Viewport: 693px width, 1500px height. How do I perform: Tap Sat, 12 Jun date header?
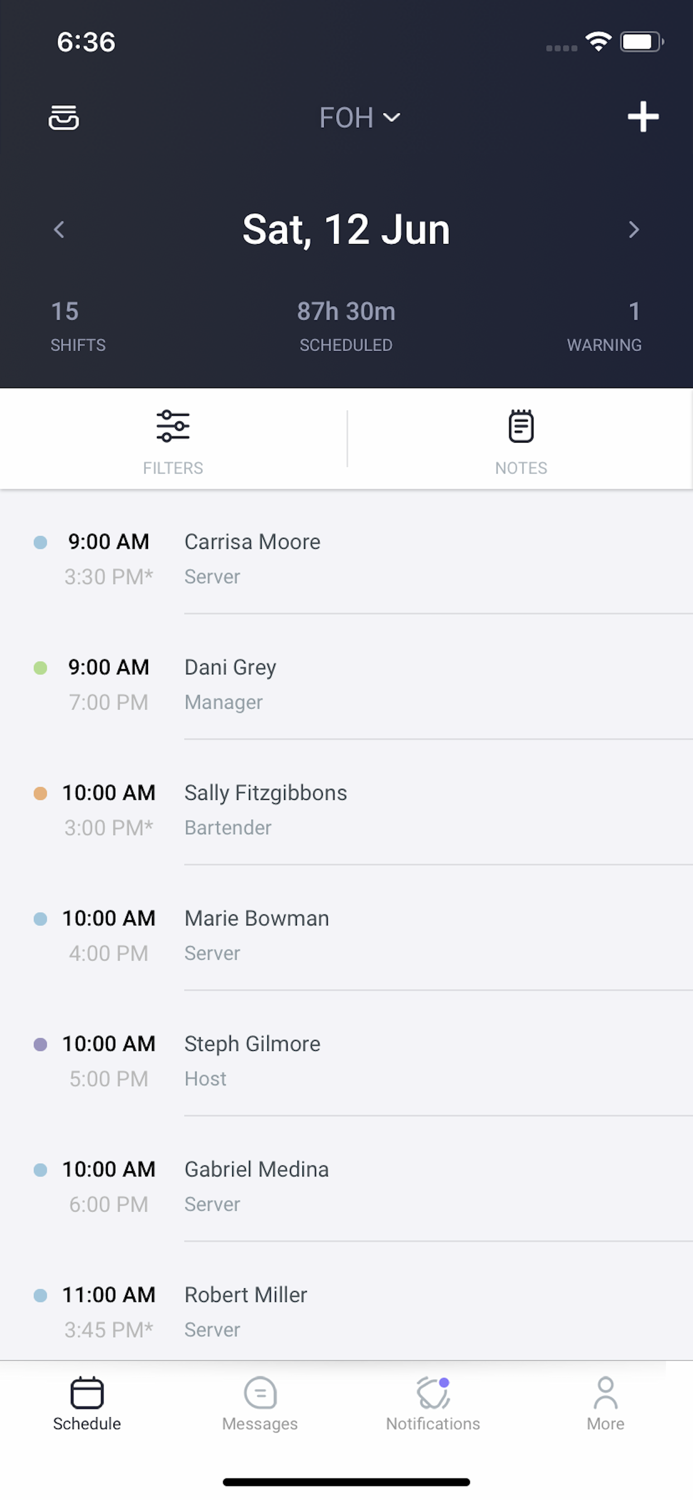346,229
